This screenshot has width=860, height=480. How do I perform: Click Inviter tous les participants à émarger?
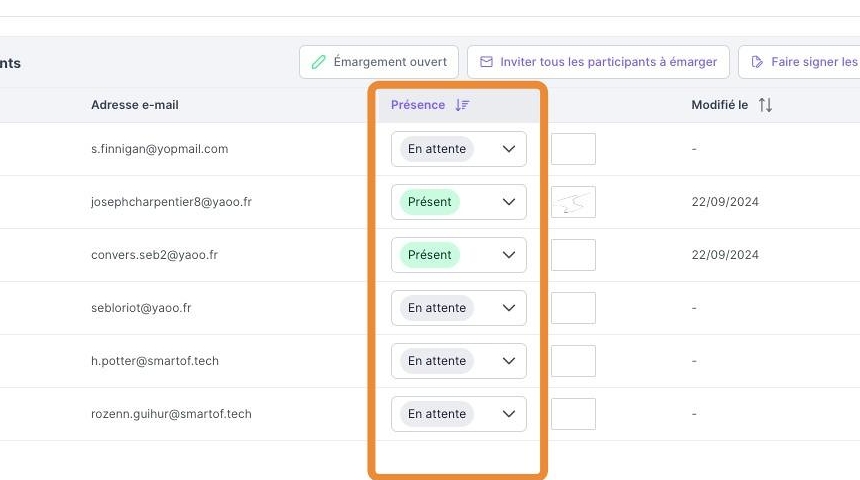598,62
